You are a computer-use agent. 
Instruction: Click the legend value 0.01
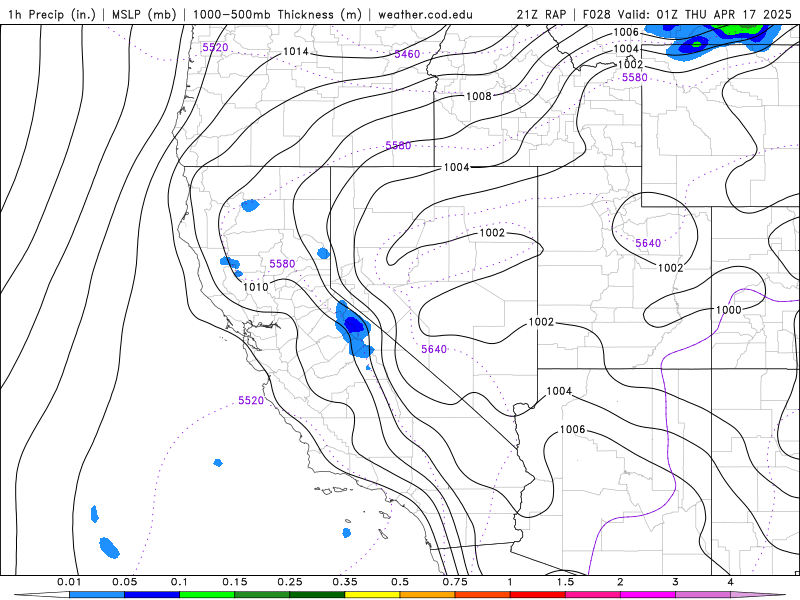point(69,582)
